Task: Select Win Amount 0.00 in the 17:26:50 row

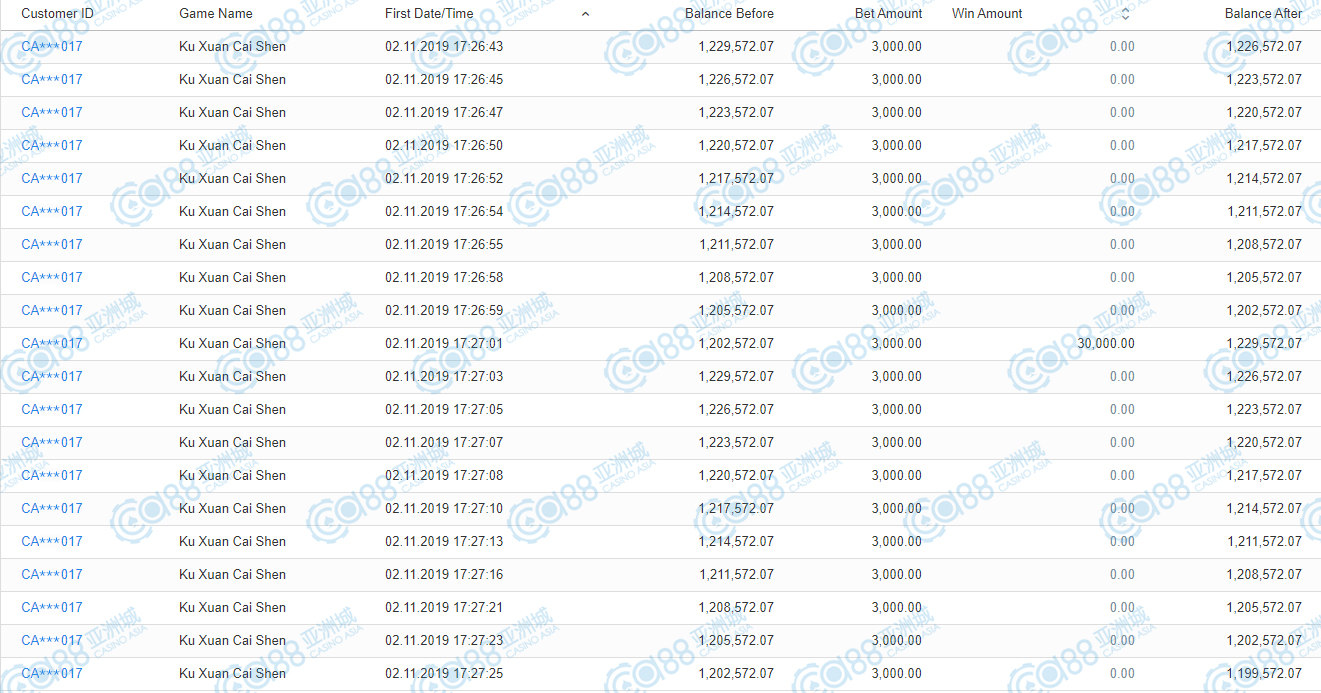Action: (x=1122, y=145)
